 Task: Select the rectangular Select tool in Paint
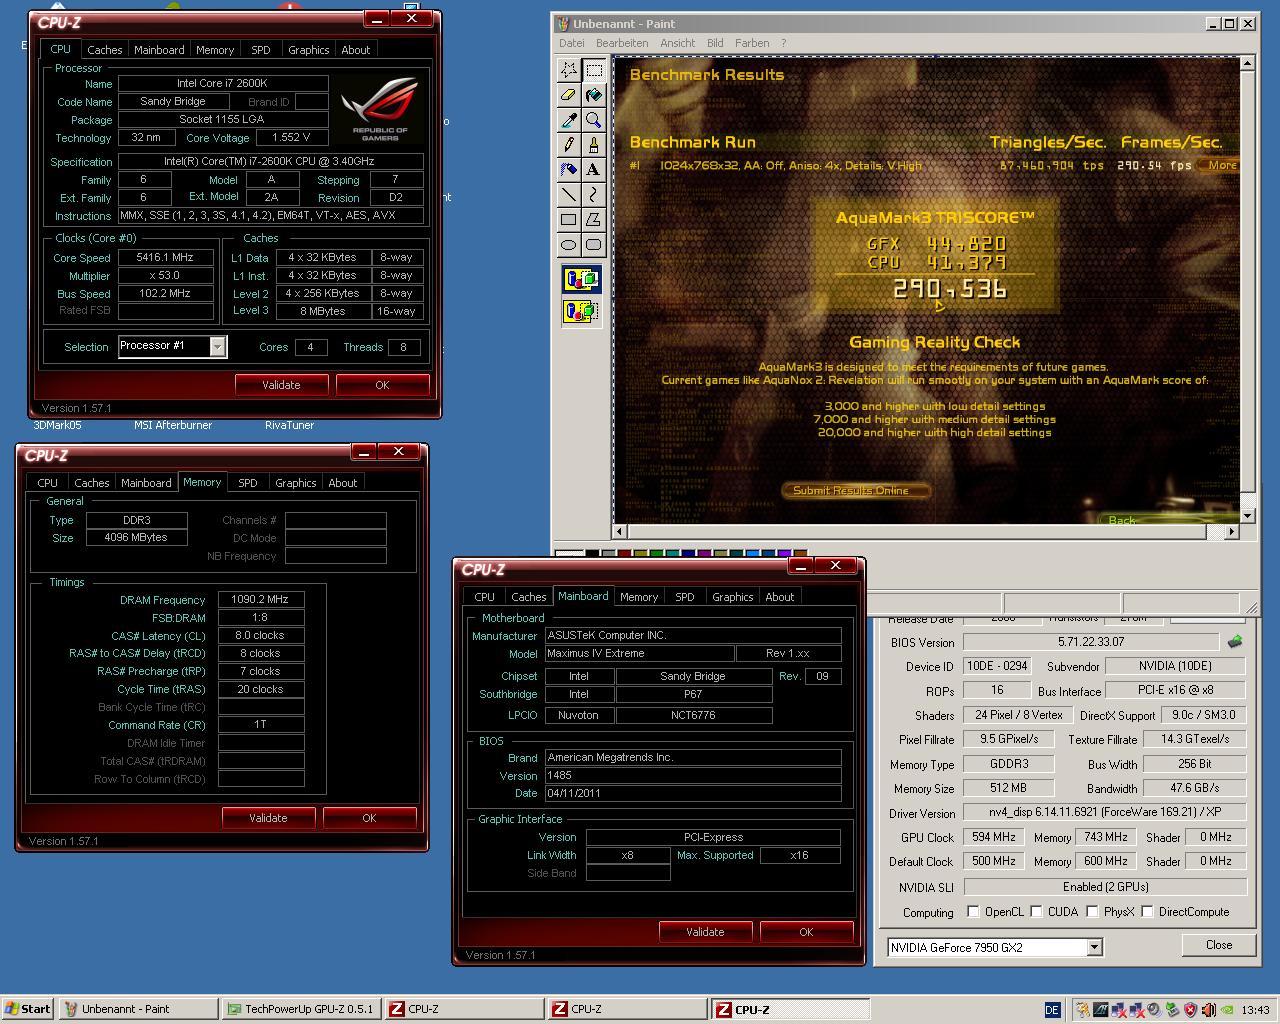pos(594,70)
